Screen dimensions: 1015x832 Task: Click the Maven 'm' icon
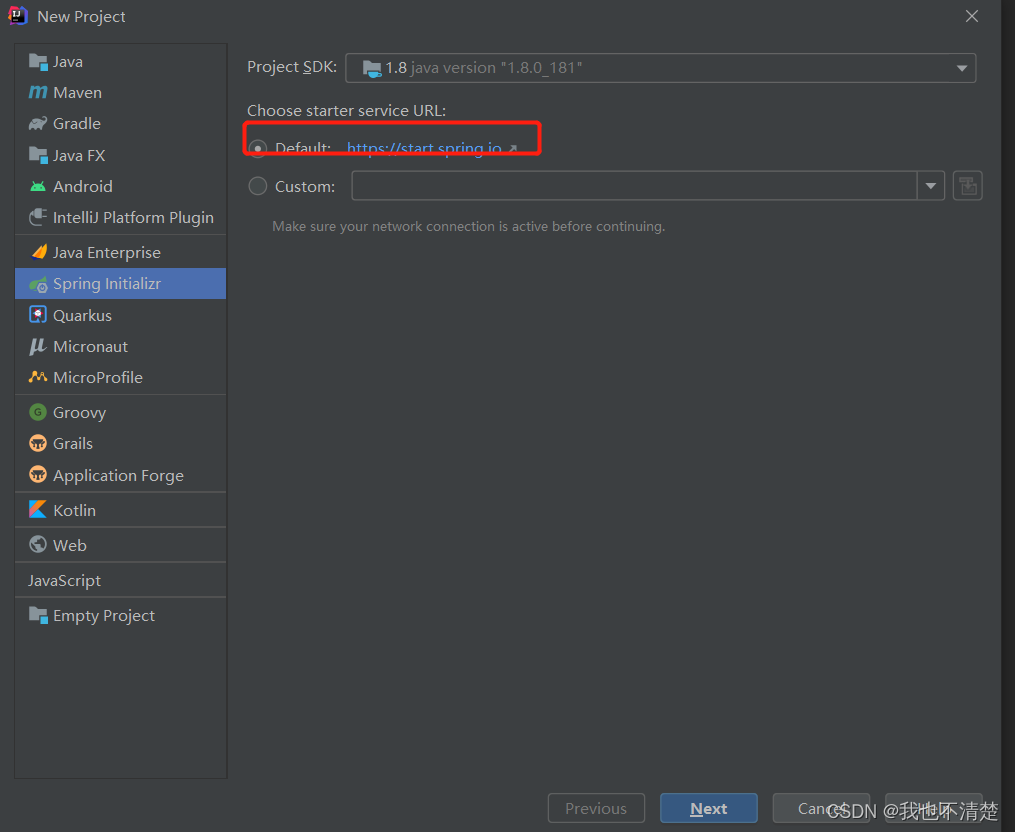click(38, 93)
